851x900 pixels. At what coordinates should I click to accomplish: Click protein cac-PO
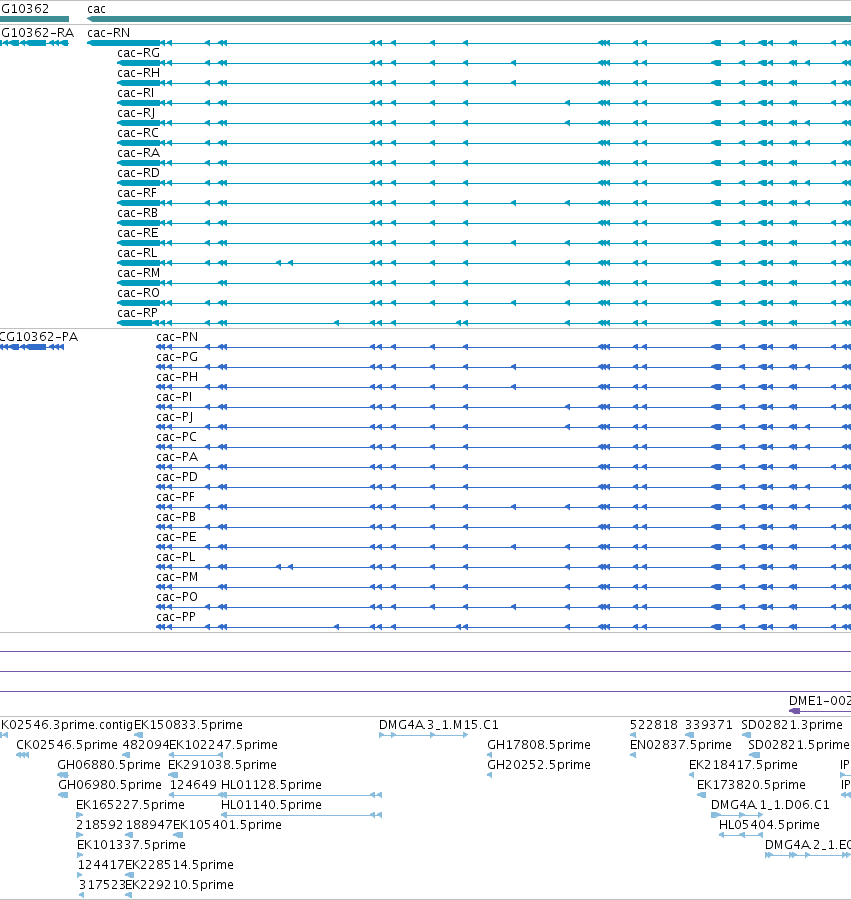(177, 598)
